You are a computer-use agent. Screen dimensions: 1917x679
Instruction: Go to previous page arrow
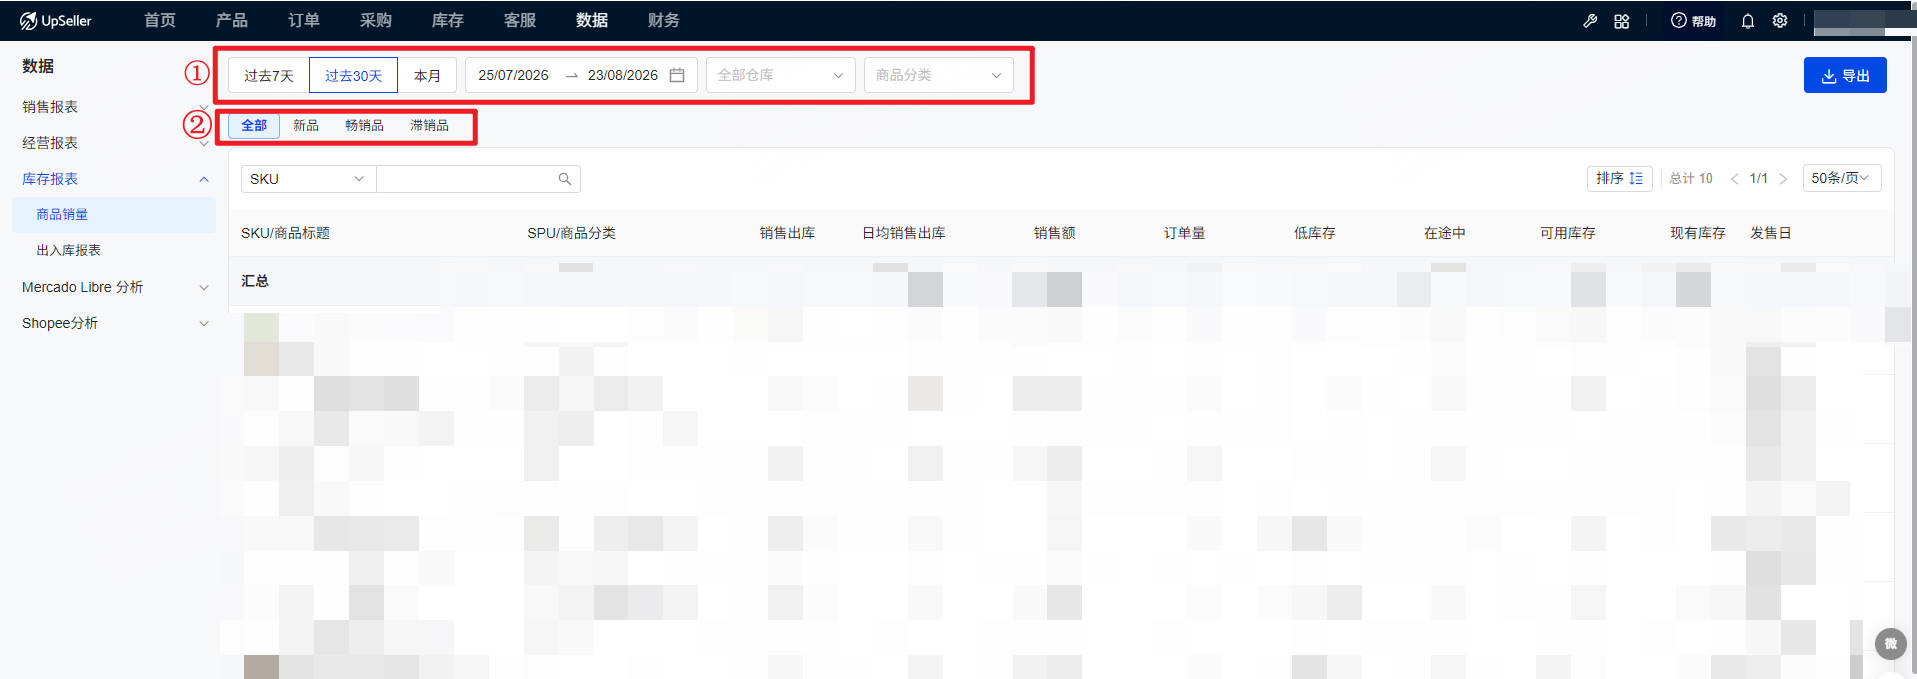[x=1734, y=179]
